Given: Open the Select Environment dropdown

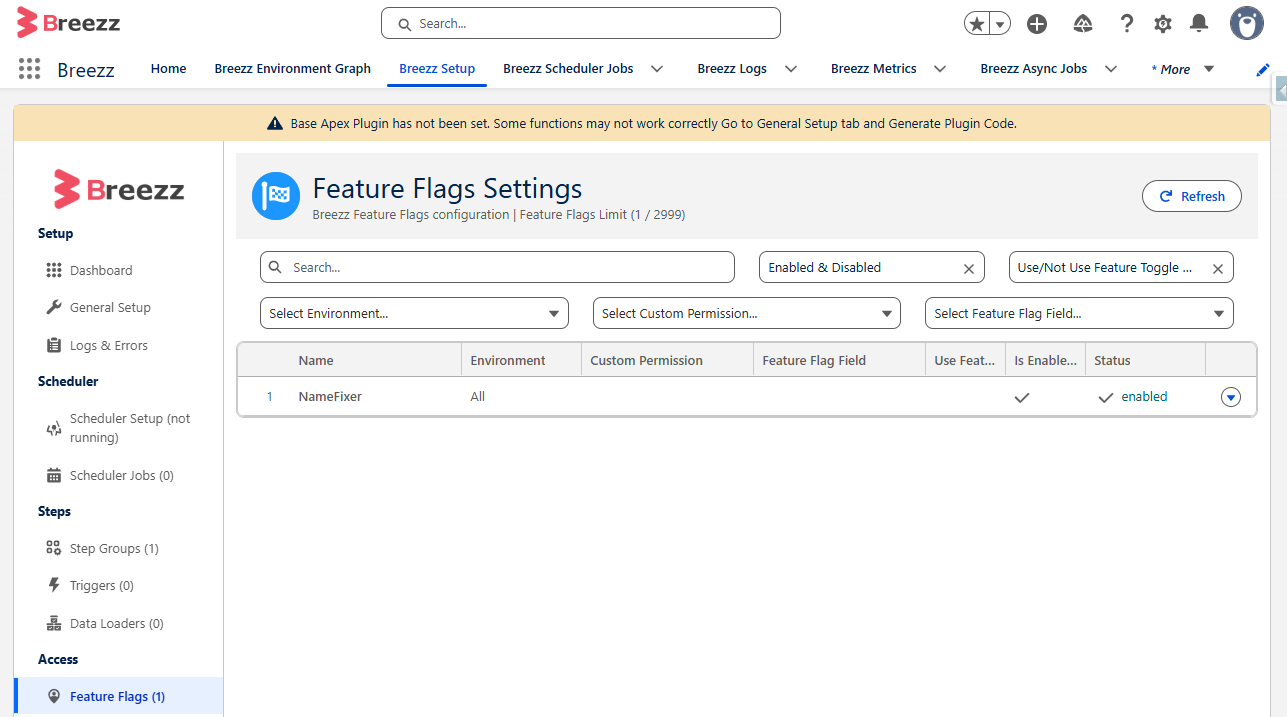Looking at the screenshot, I should 414,313.
